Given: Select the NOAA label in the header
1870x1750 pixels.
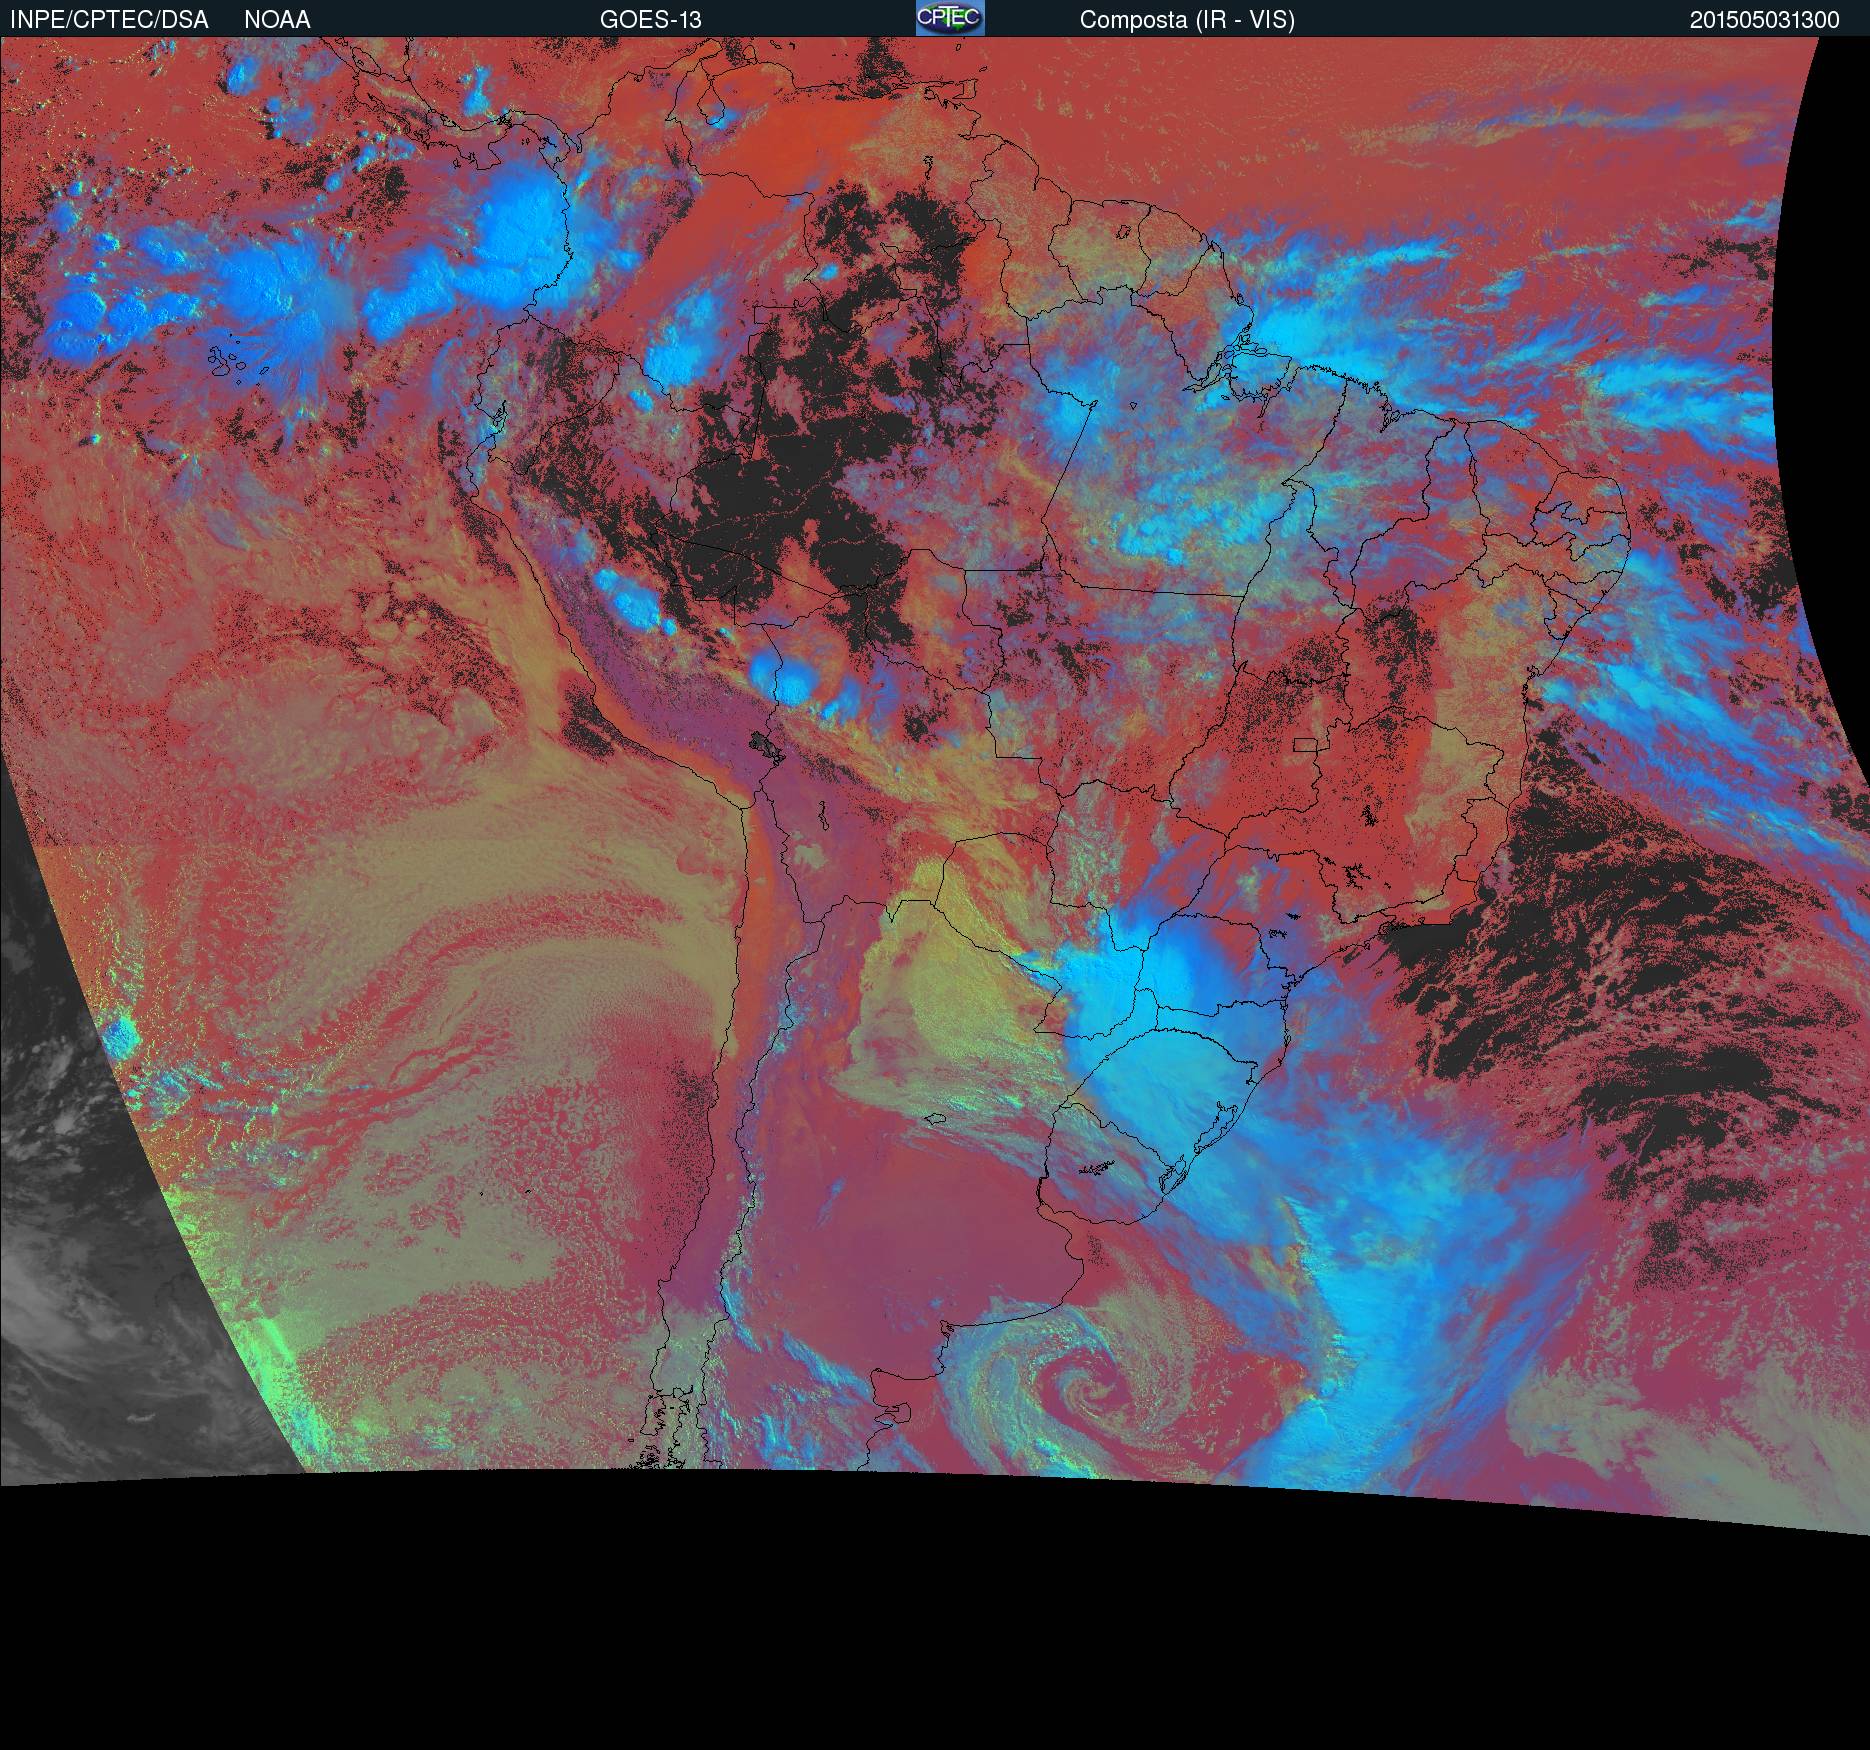Looking at the screenshot, I should [x=277, y=20].
